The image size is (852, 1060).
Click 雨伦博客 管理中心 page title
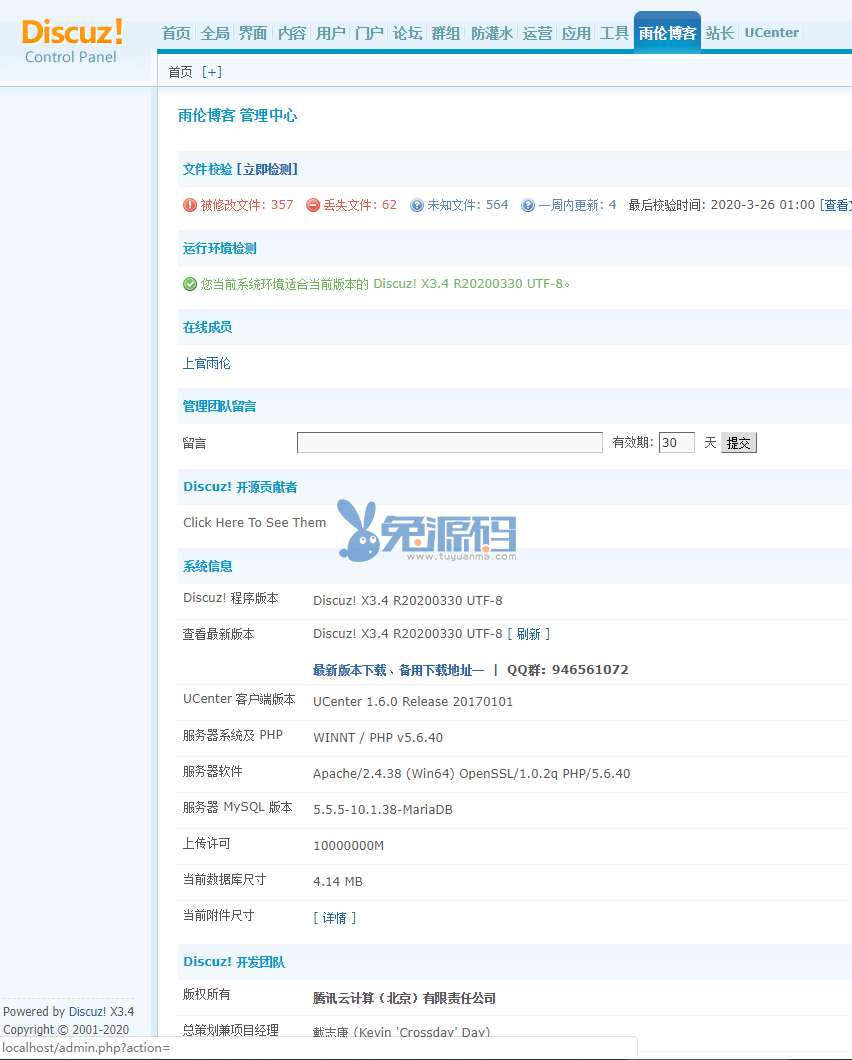(237, 116)
